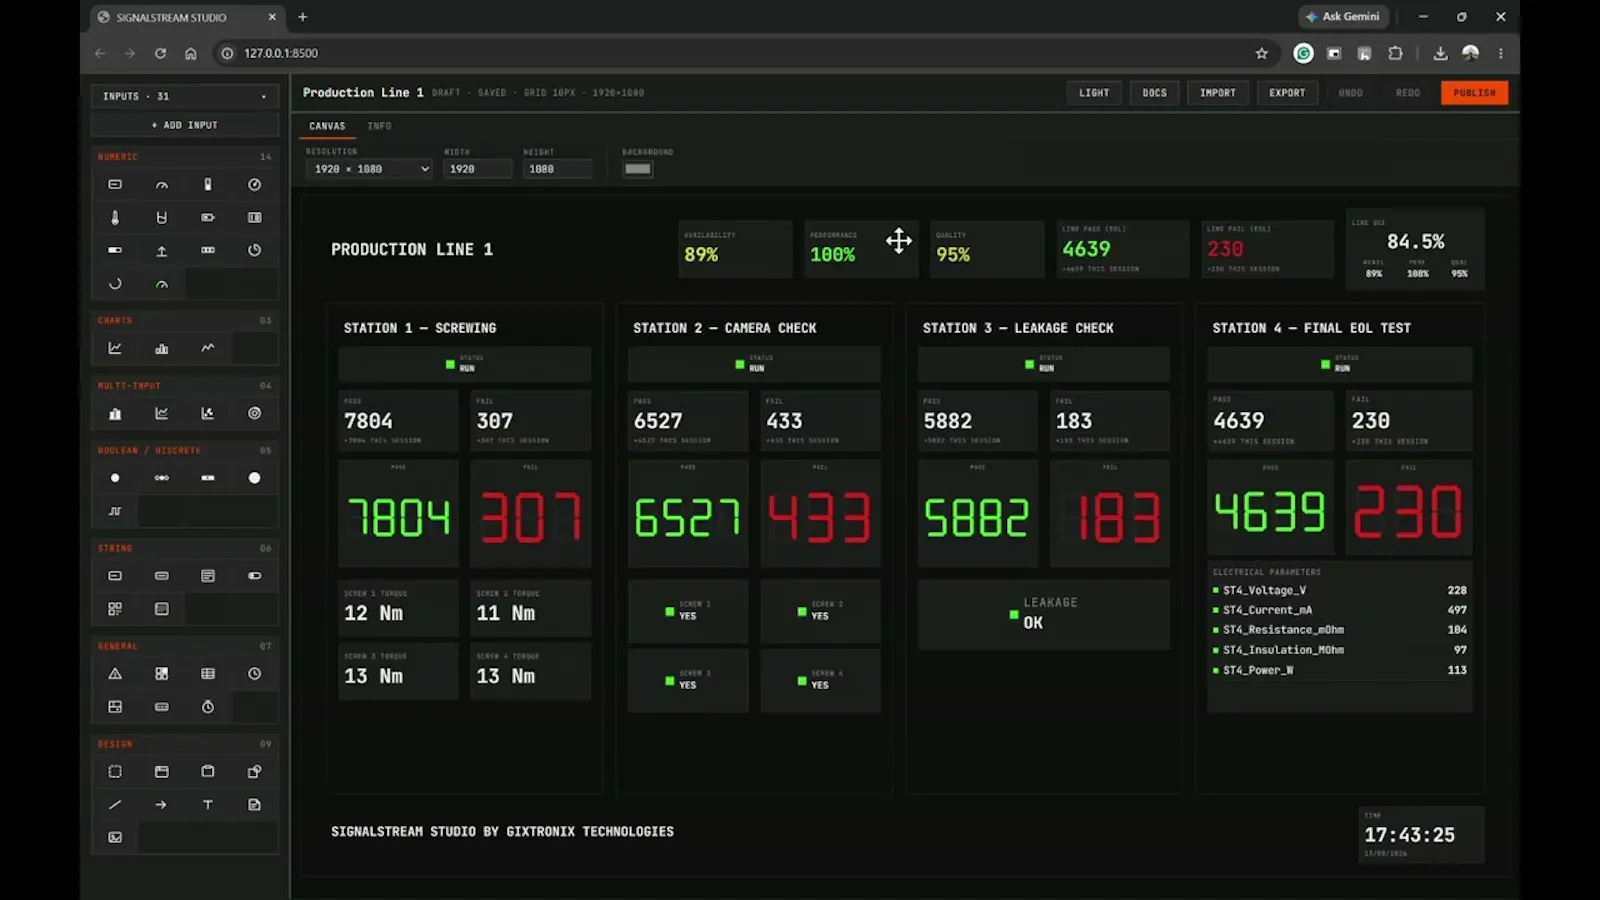Select the 84.5% line OEE tile
The image size is (1600, 900).
tap(1415, 250)
